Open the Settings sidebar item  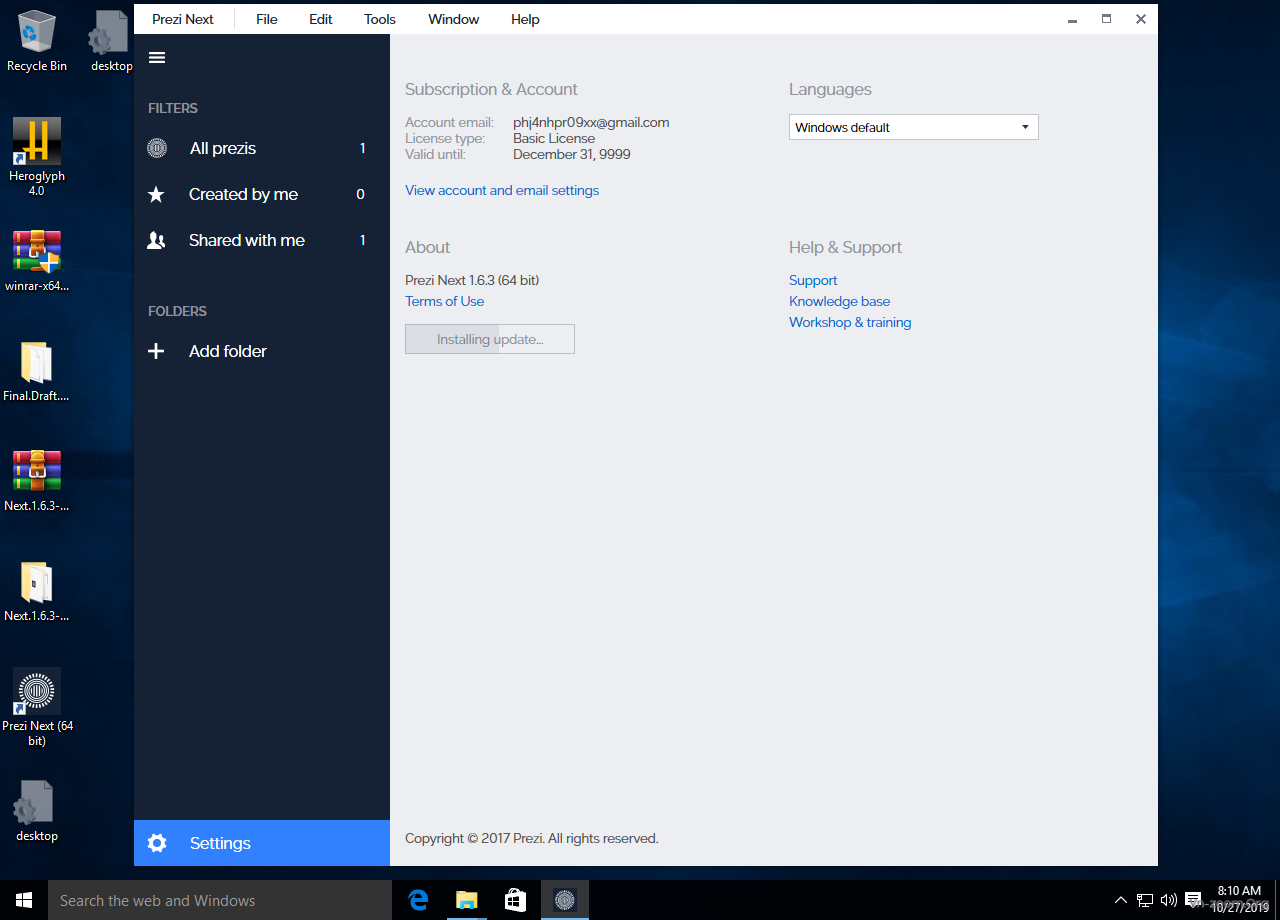click(261, 843)
